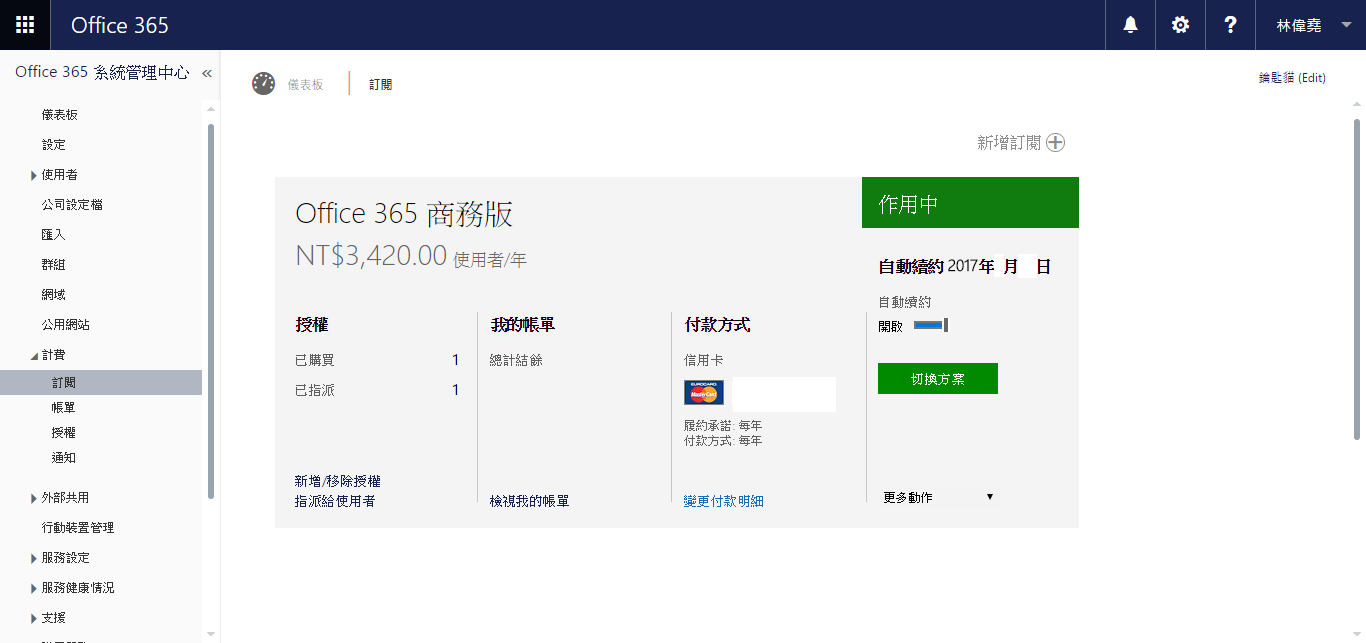Click the 指派給使用者 link
Screen dimensions: 1366x643
click(x=335, y=501)
